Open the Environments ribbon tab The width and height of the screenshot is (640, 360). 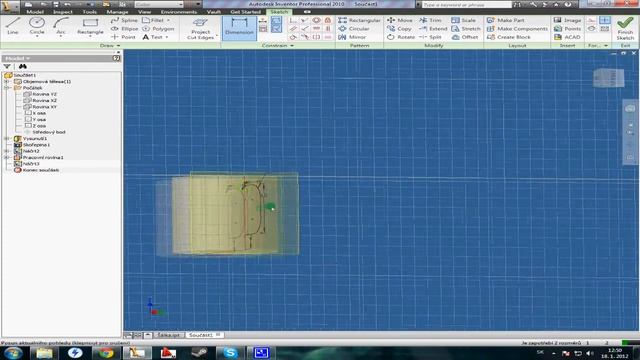pos(178,12)
